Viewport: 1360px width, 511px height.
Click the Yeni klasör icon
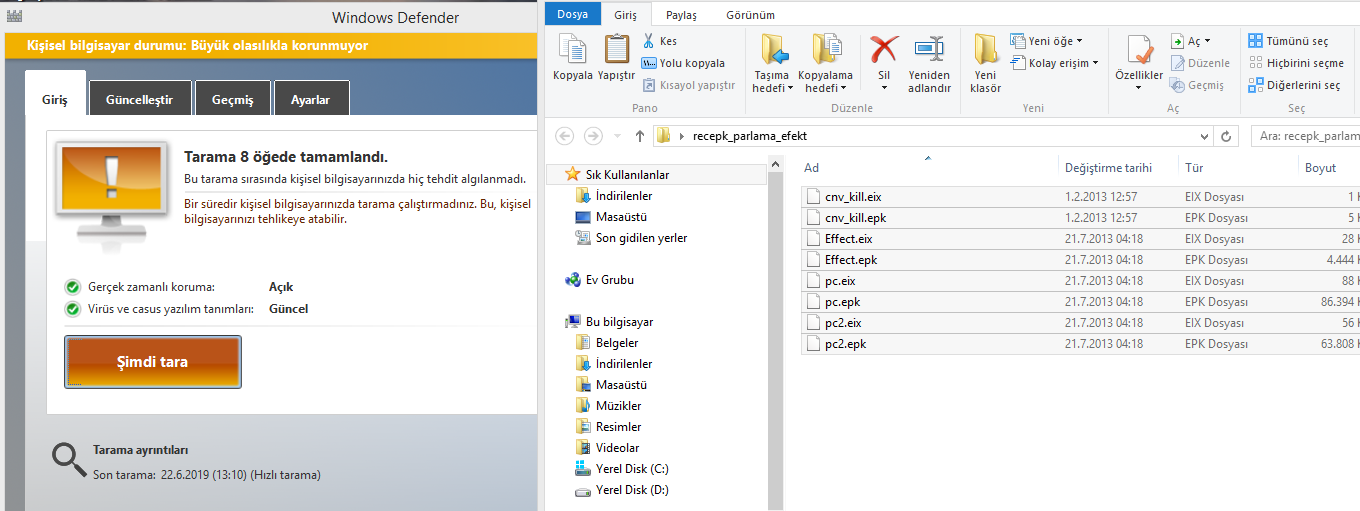point(986,49)
